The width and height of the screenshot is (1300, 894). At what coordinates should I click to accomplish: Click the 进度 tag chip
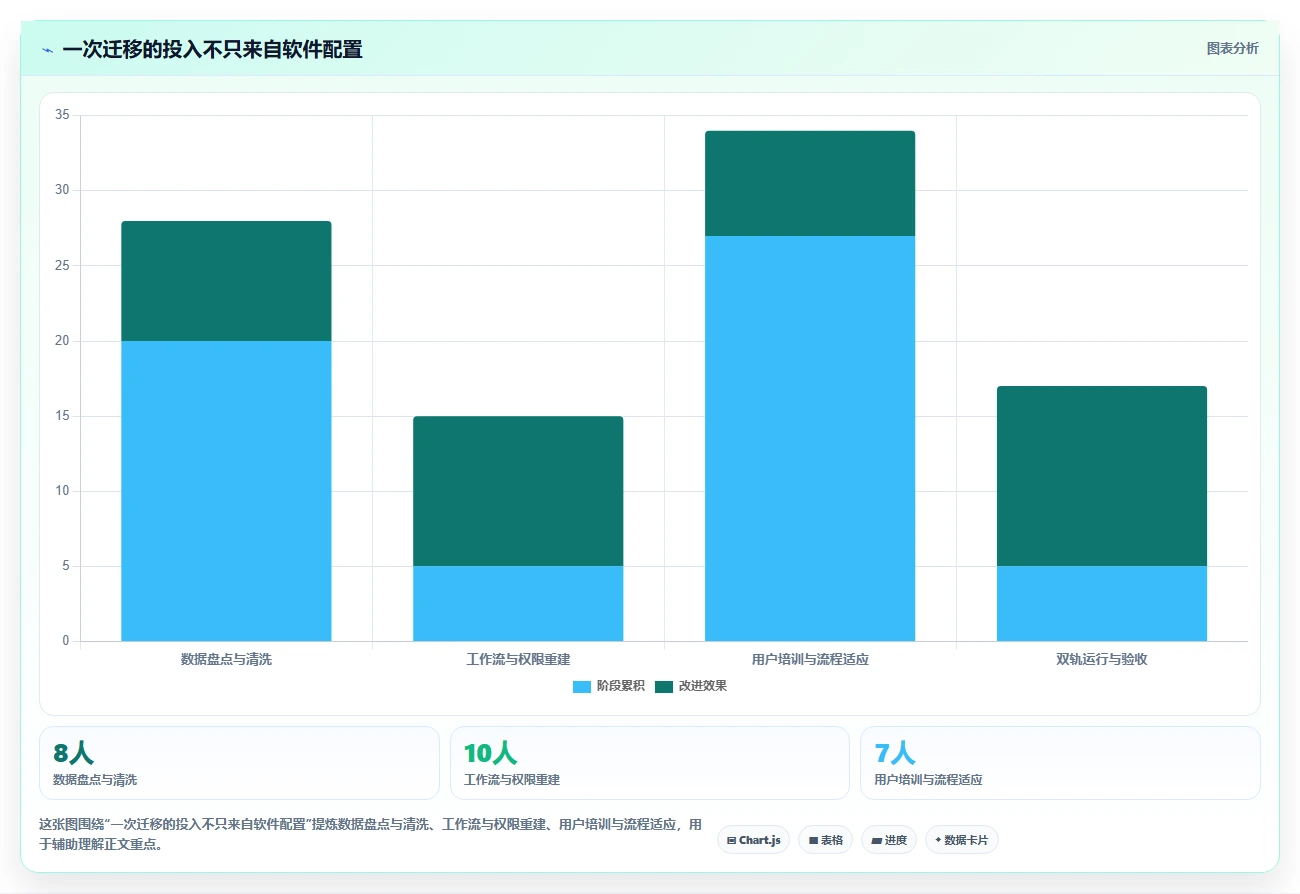(889, 840)
